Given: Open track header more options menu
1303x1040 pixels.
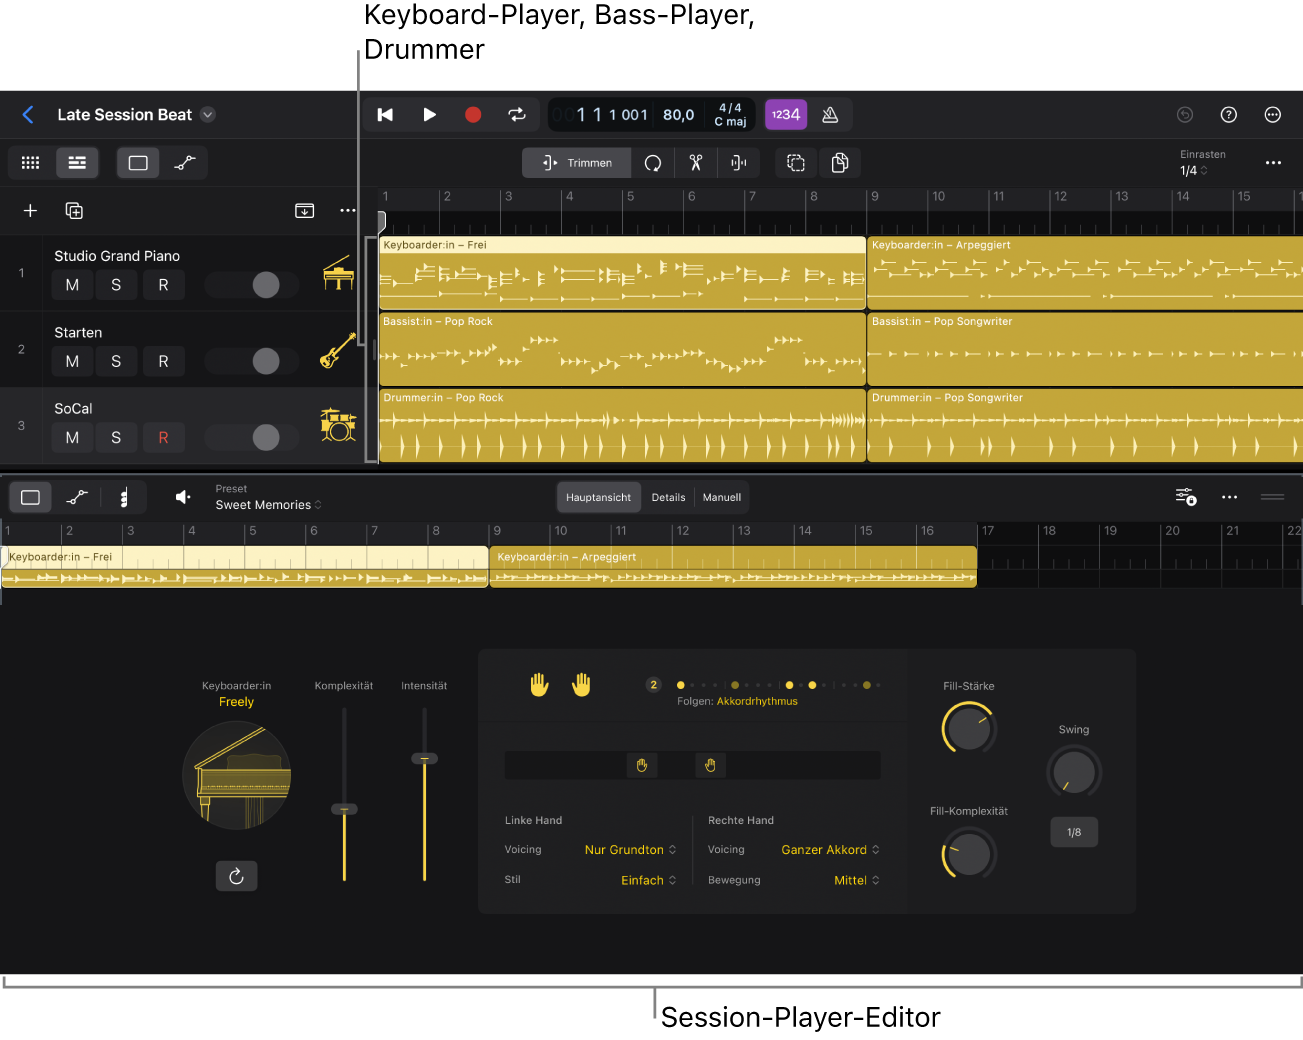Looking at the screenshot, I should [347, 211].
